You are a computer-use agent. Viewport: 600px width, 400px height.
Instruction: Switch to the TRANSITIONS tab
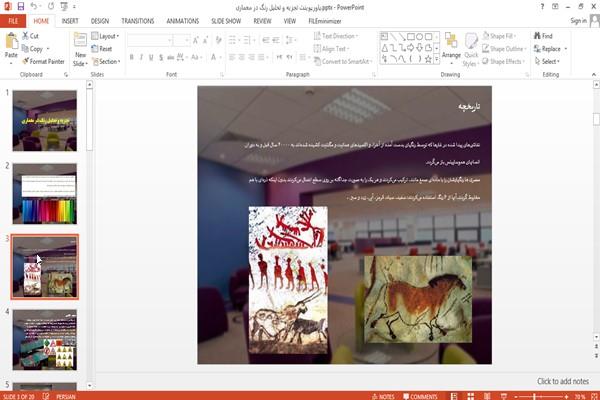[x=138, y=21]
